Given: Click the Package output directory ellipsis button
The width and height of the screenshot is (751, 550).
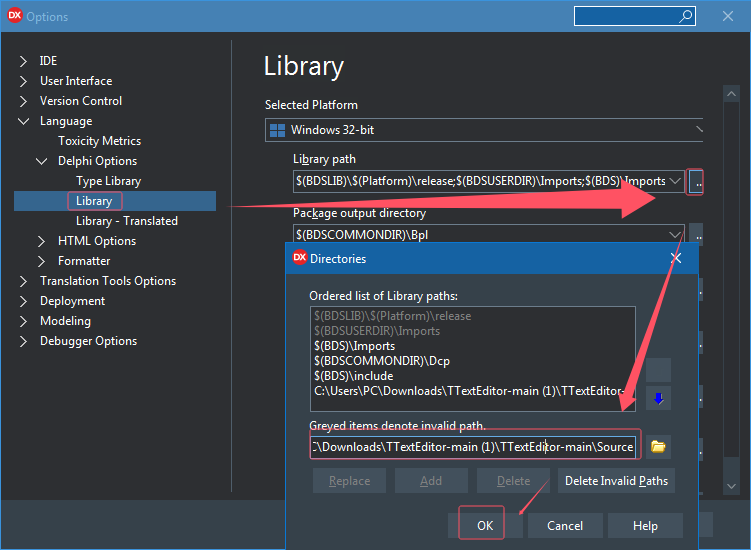Looking at the screenshot, I should (696, 235).
